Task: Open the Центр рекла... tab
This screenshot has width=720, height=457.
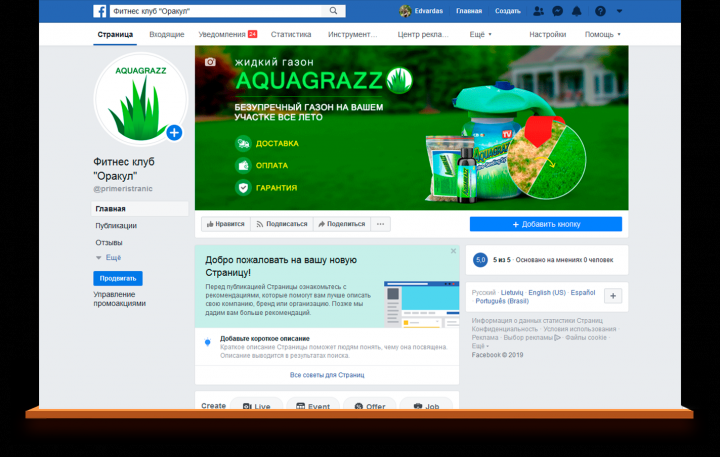Action: pos(423,34)
